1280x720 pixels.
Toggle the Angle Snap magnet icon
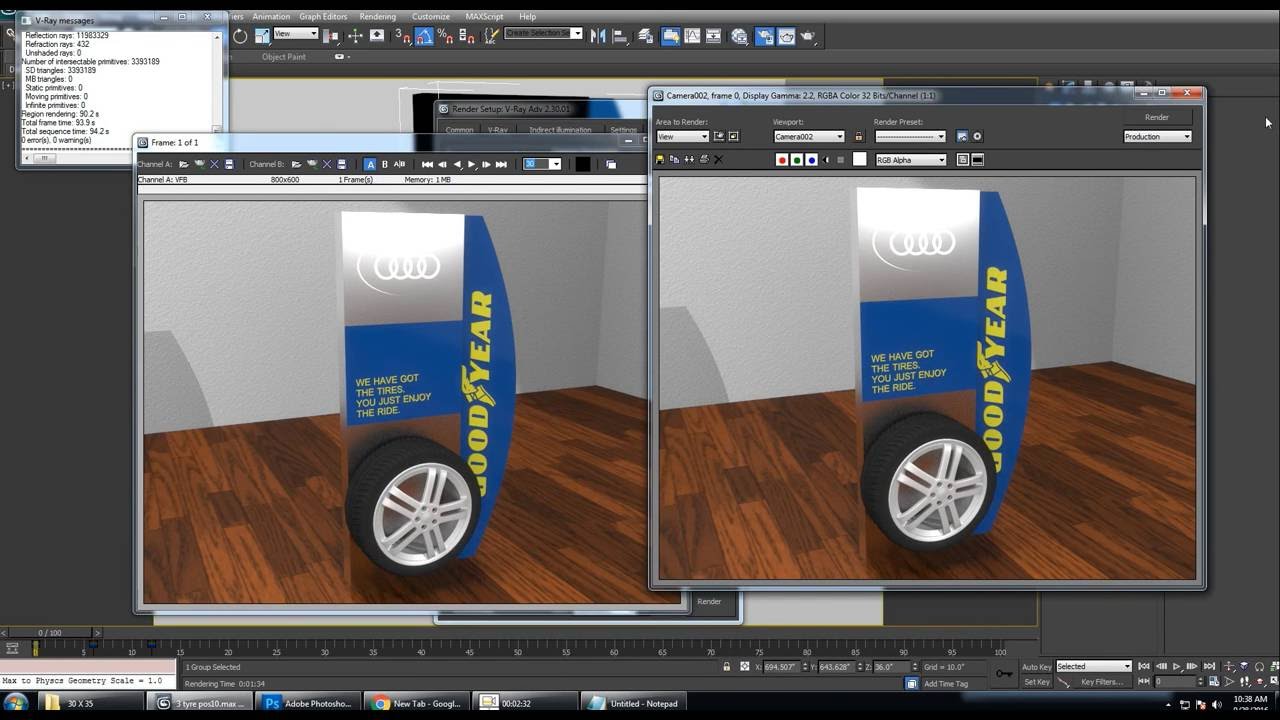(424, 36)
